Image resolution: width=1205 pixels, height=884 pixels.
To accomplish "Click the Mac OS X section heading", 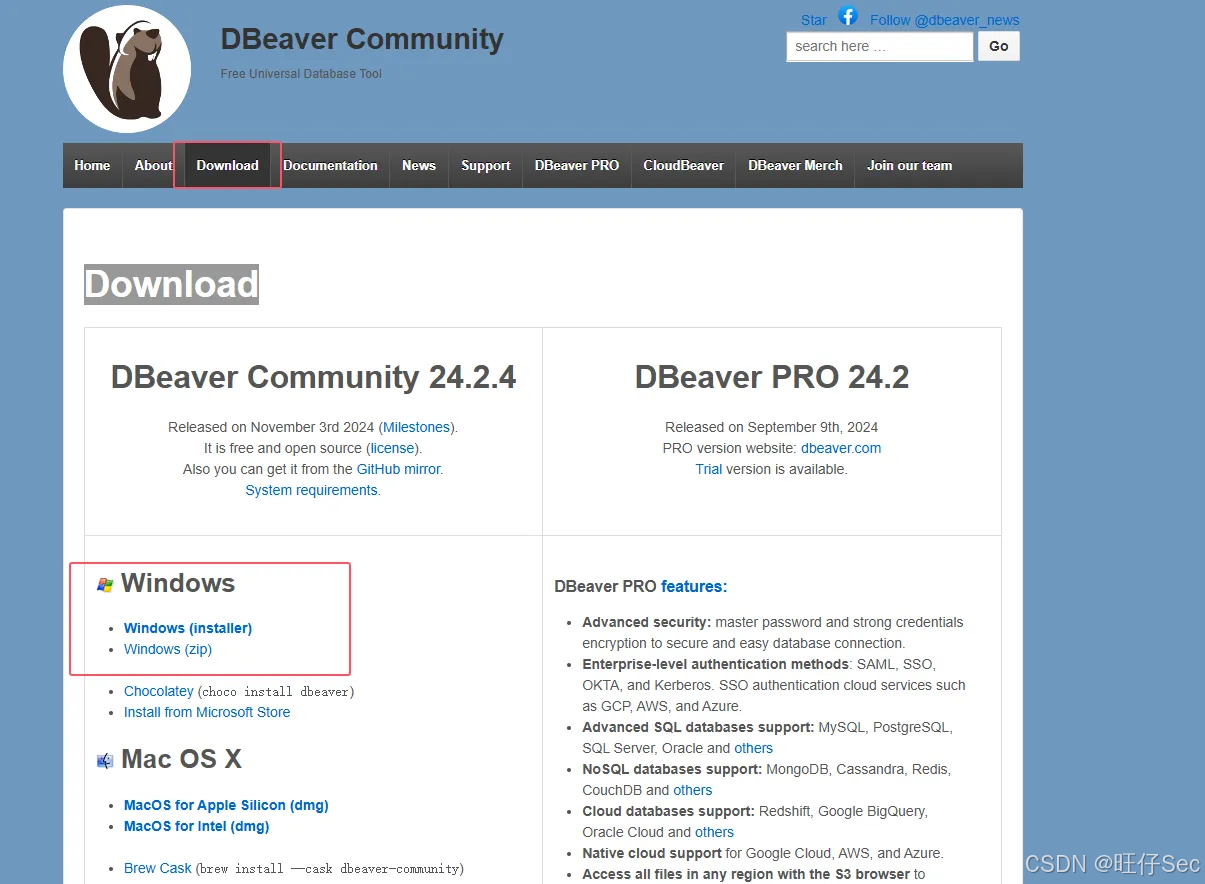I will click(x=182, y=759).
